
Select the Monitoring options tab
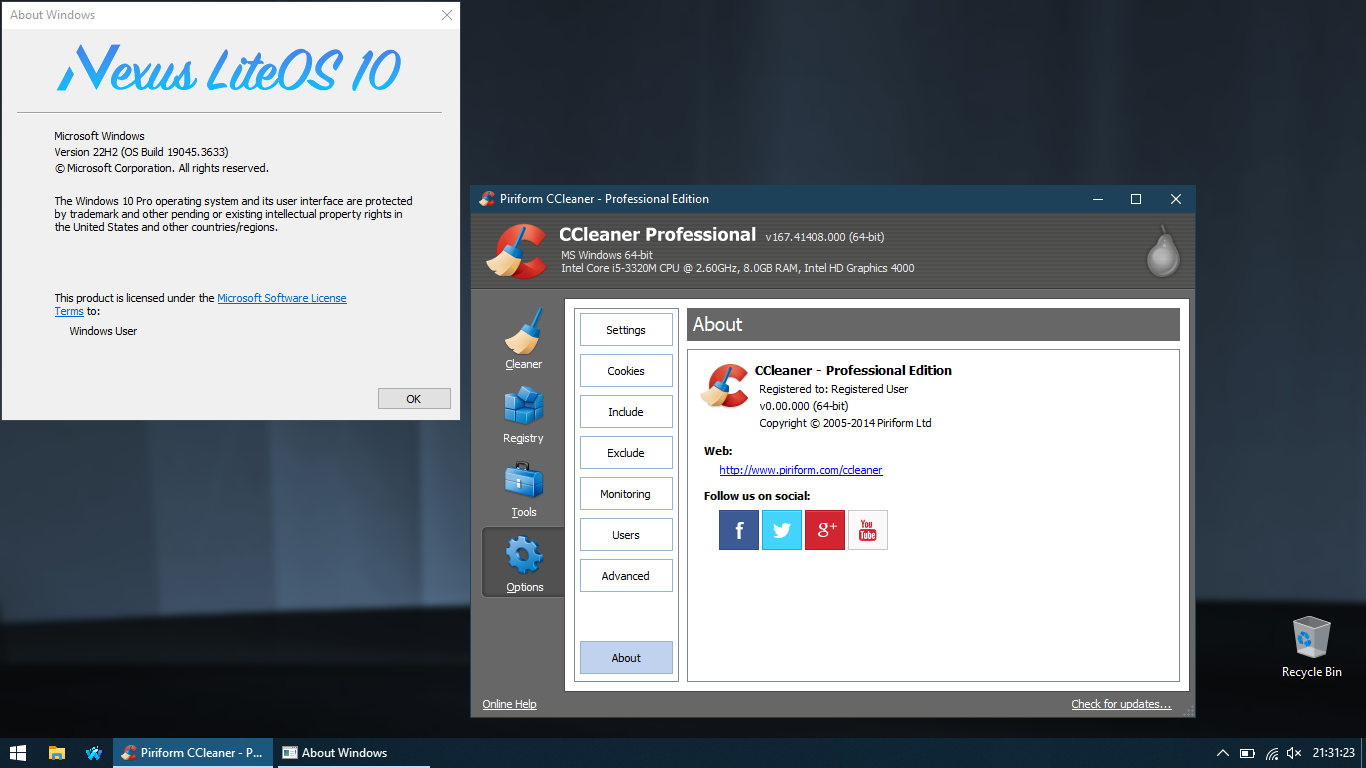(626, 494)
